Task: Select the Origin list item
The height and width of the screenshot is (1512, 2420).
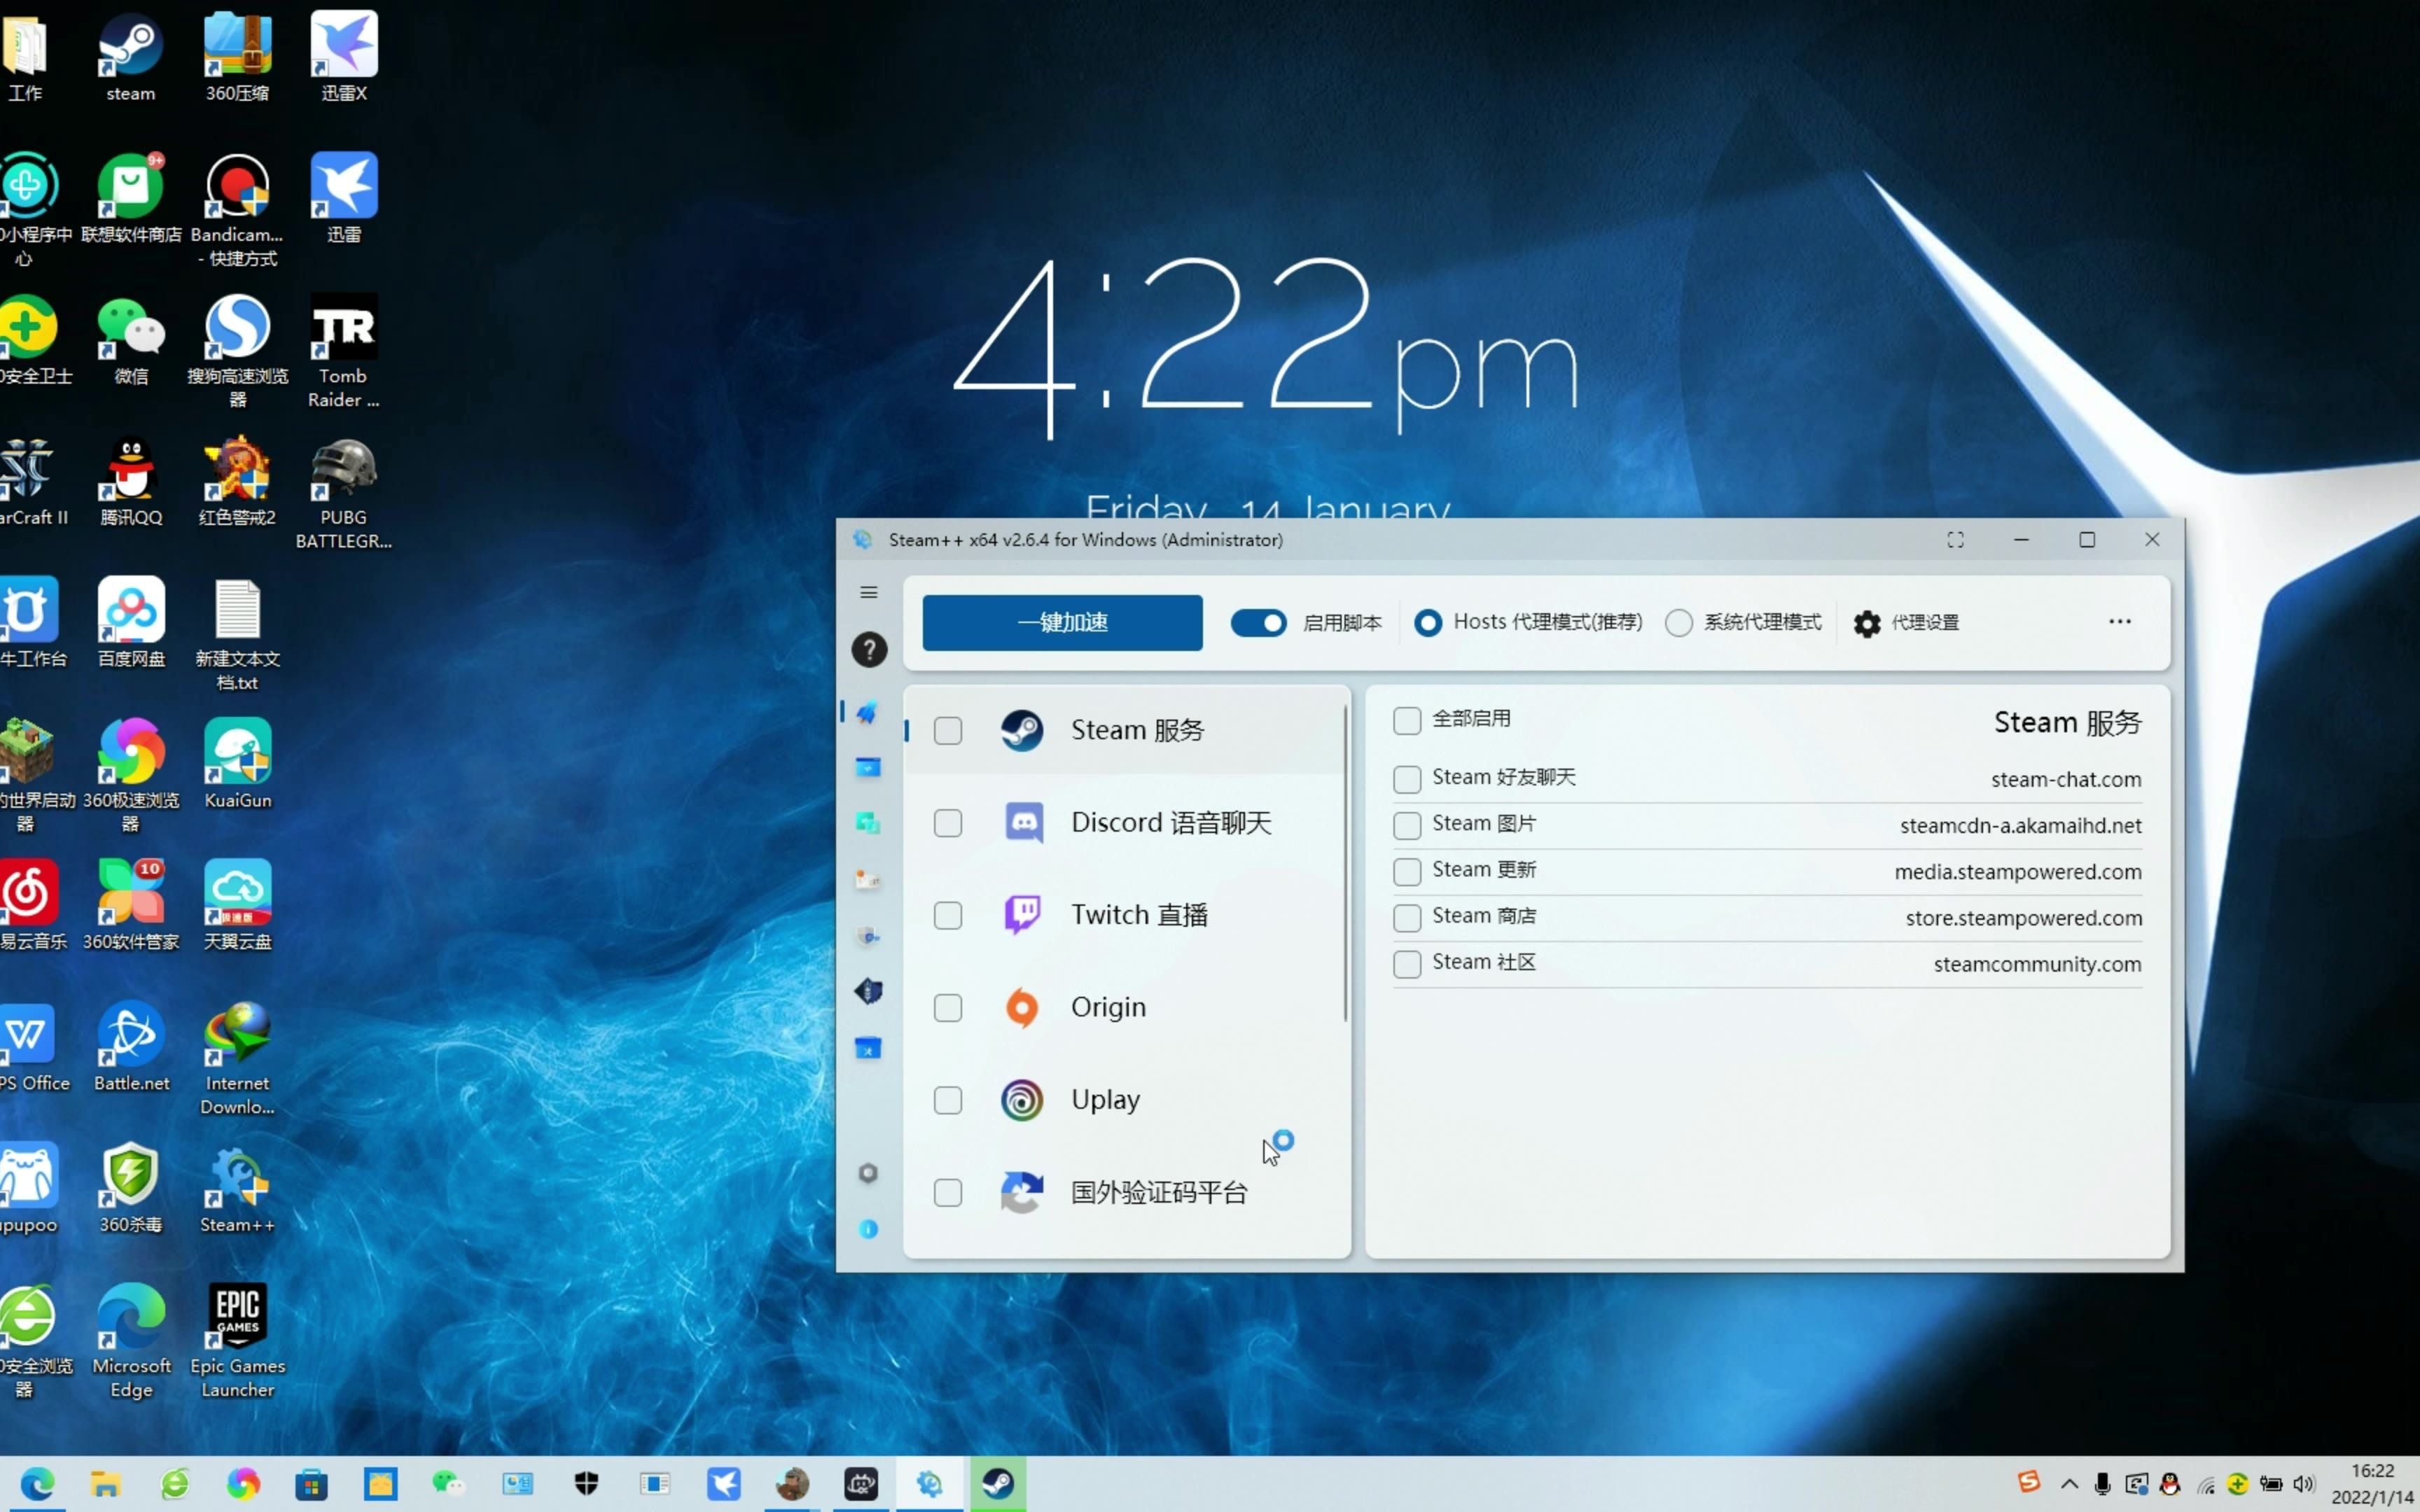Action: 1124,1007
